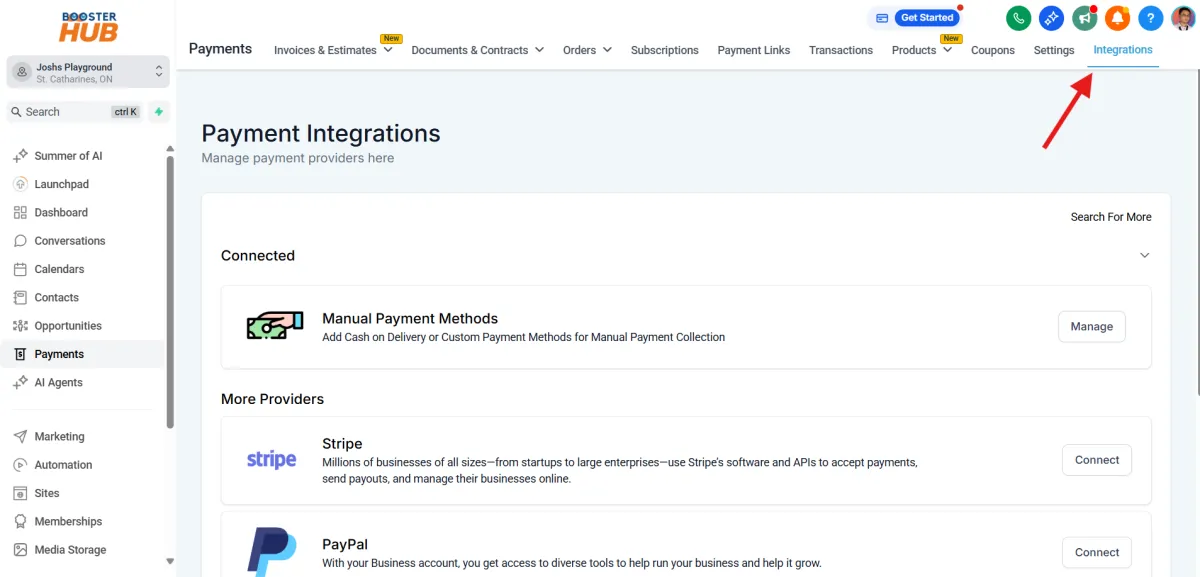Open the orange notifications bell
This screenshot has width=1200, height=577.
[1117, 18]
